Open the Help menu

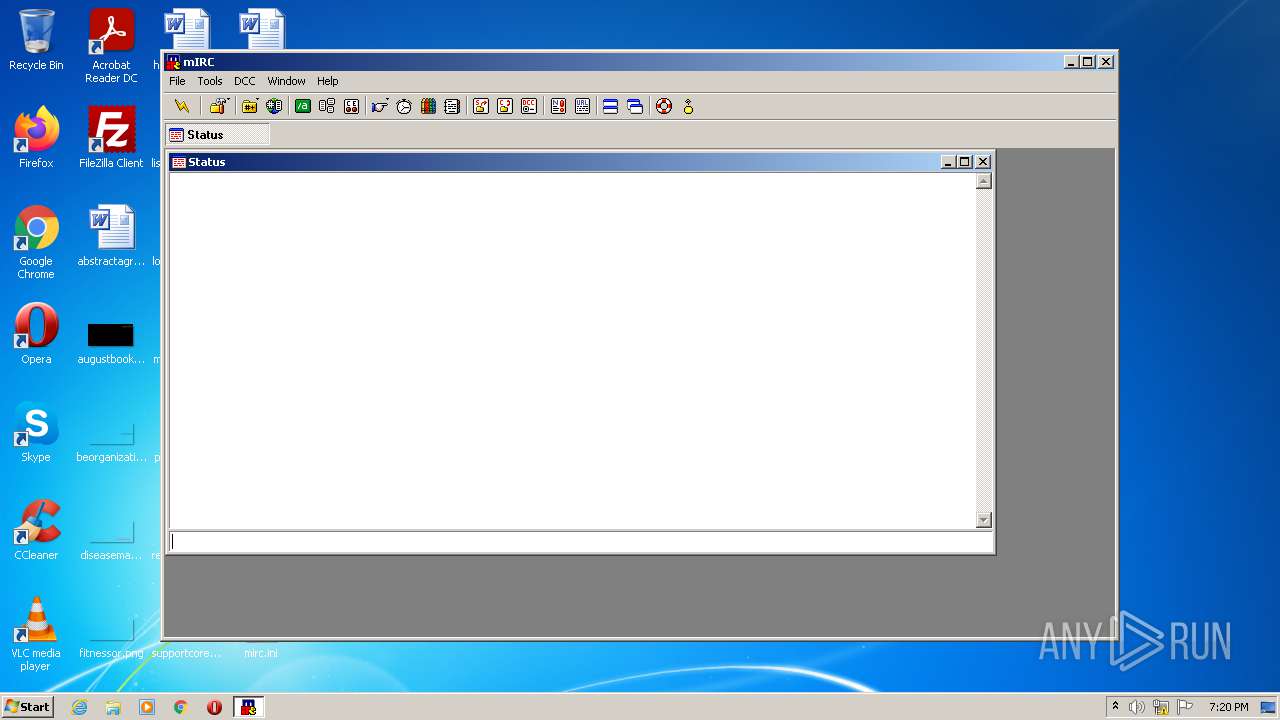click(328, 81)
